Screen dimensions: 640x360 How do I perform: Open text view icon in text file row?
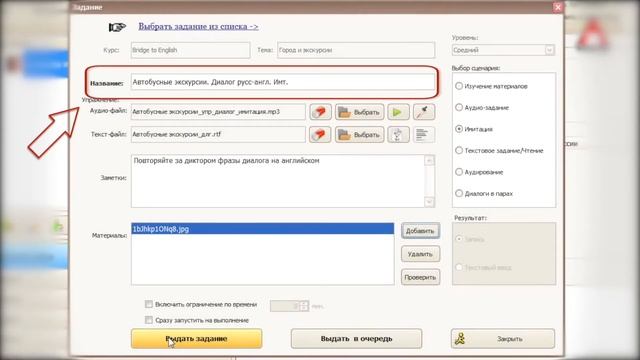424,135
